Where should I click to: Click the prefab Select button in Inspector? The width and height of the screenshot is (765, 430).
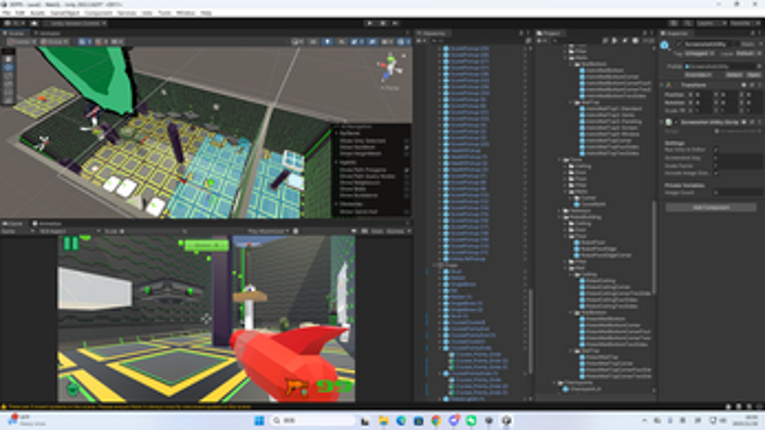coord(734,75)
